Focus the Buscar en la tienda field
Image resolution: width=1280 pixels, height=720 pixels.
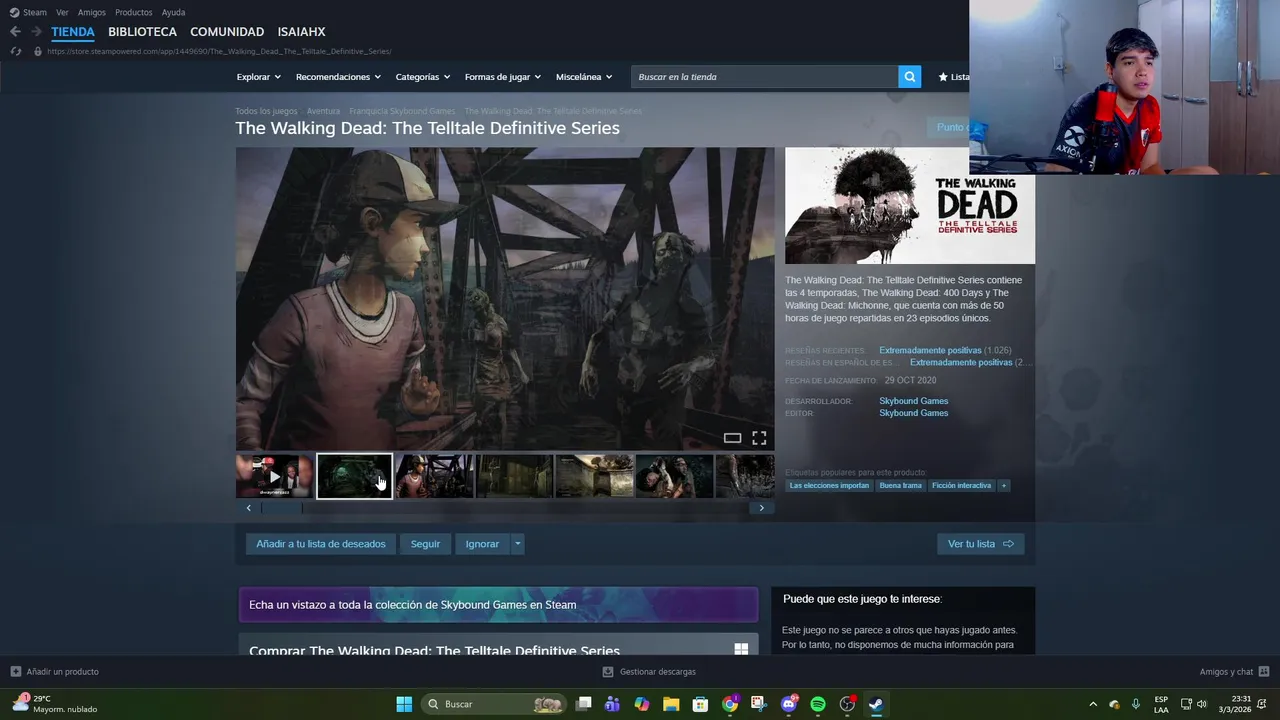[x=764, y=76]
